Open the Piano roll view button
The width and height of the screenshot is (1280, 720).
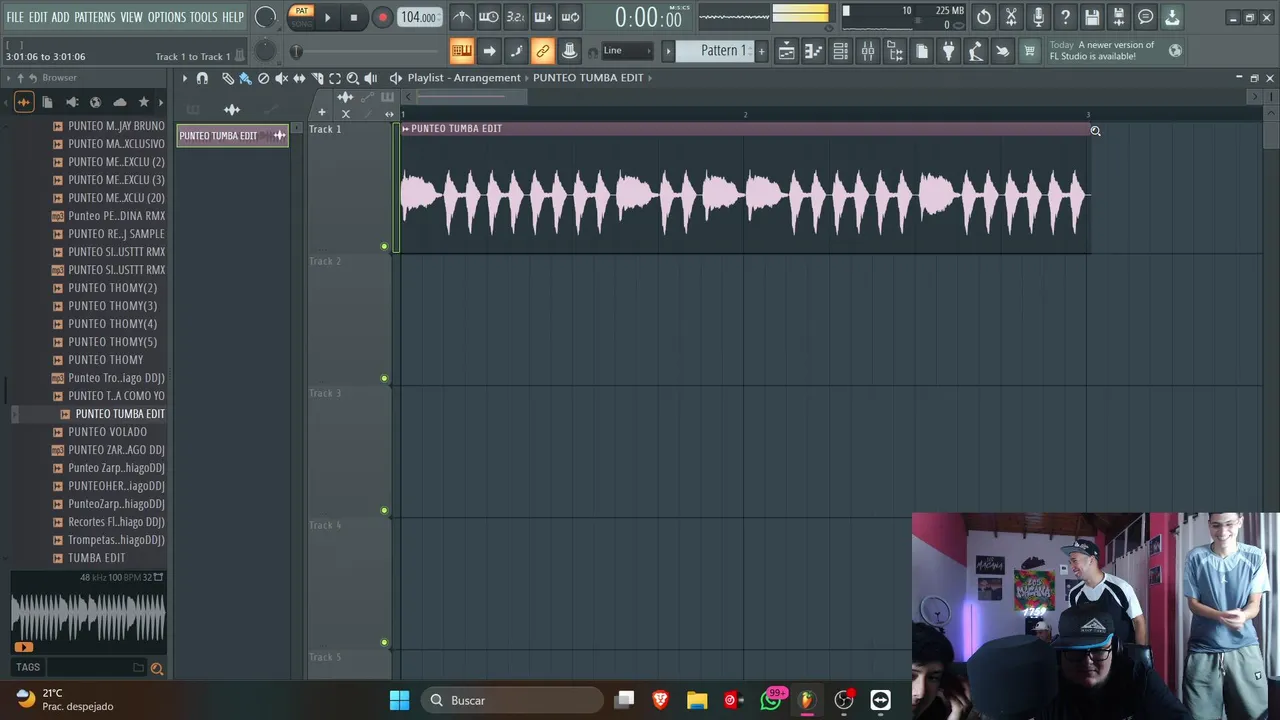coord(814,51)
